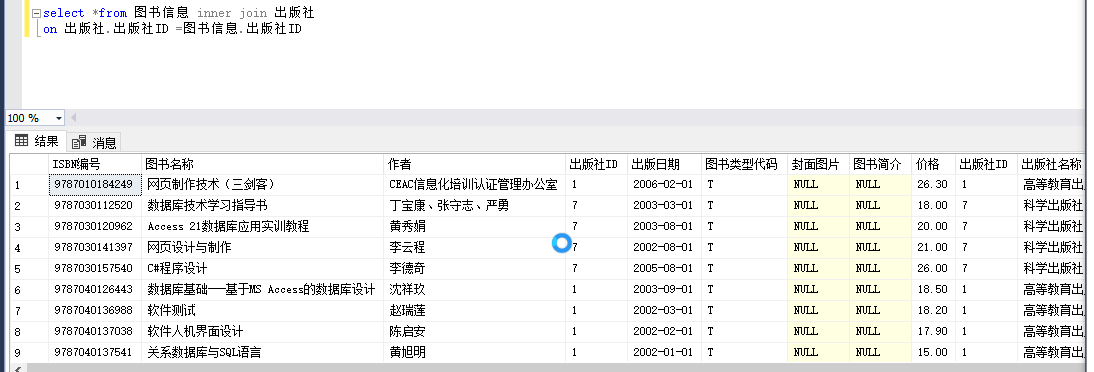Select author cell 丁宝康、张守志、严勇
Image resolution: width=1094 pixels, height=372 pixels.
pyautogui.click(x=474, y=206)
